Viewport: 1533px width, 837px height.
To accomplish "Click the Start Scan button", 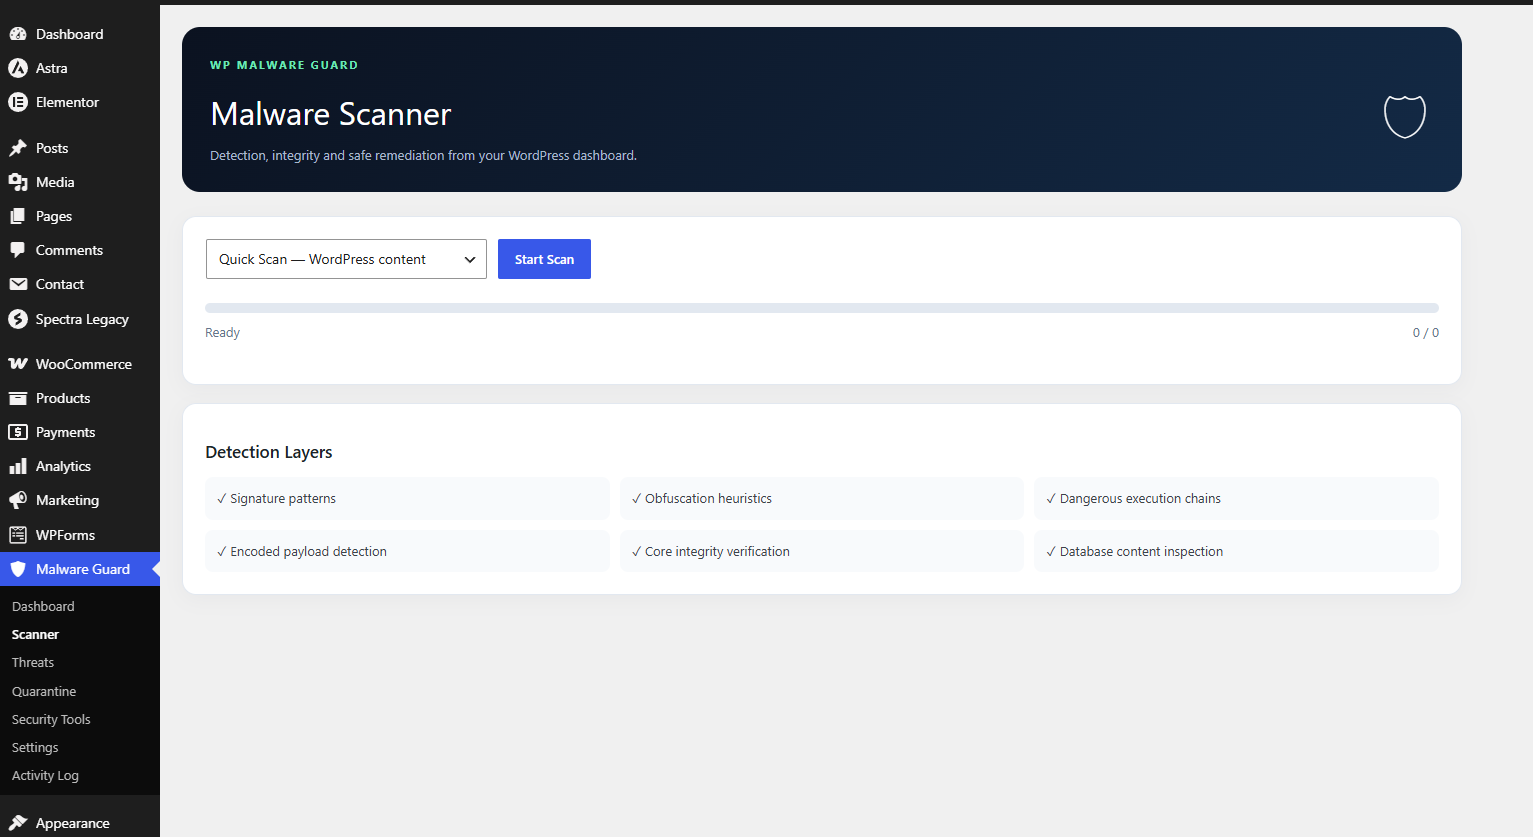I will 544,259.
